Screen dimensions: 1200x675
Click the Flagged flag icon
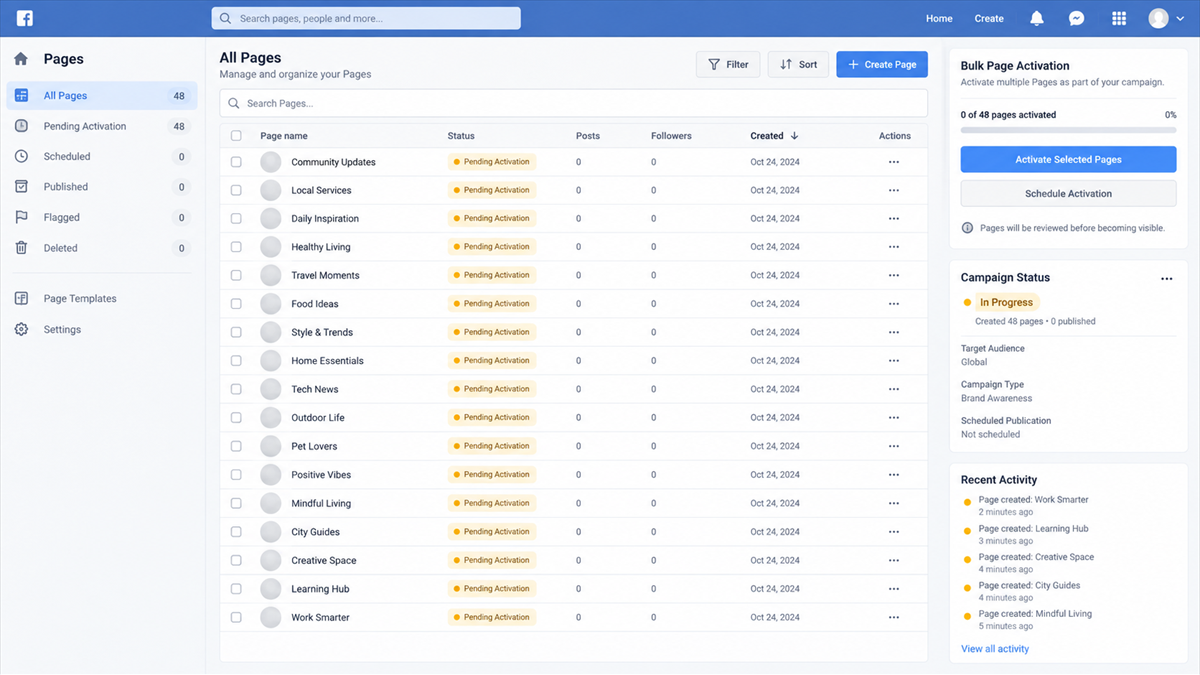[21, 217]
